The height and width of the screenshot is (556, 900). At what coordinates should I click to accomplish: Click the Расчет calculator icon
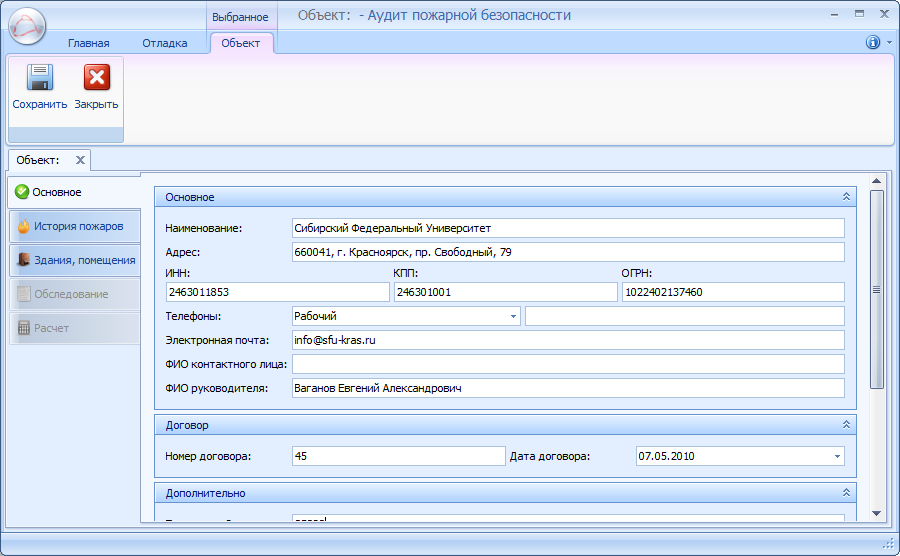coord(24,328)
